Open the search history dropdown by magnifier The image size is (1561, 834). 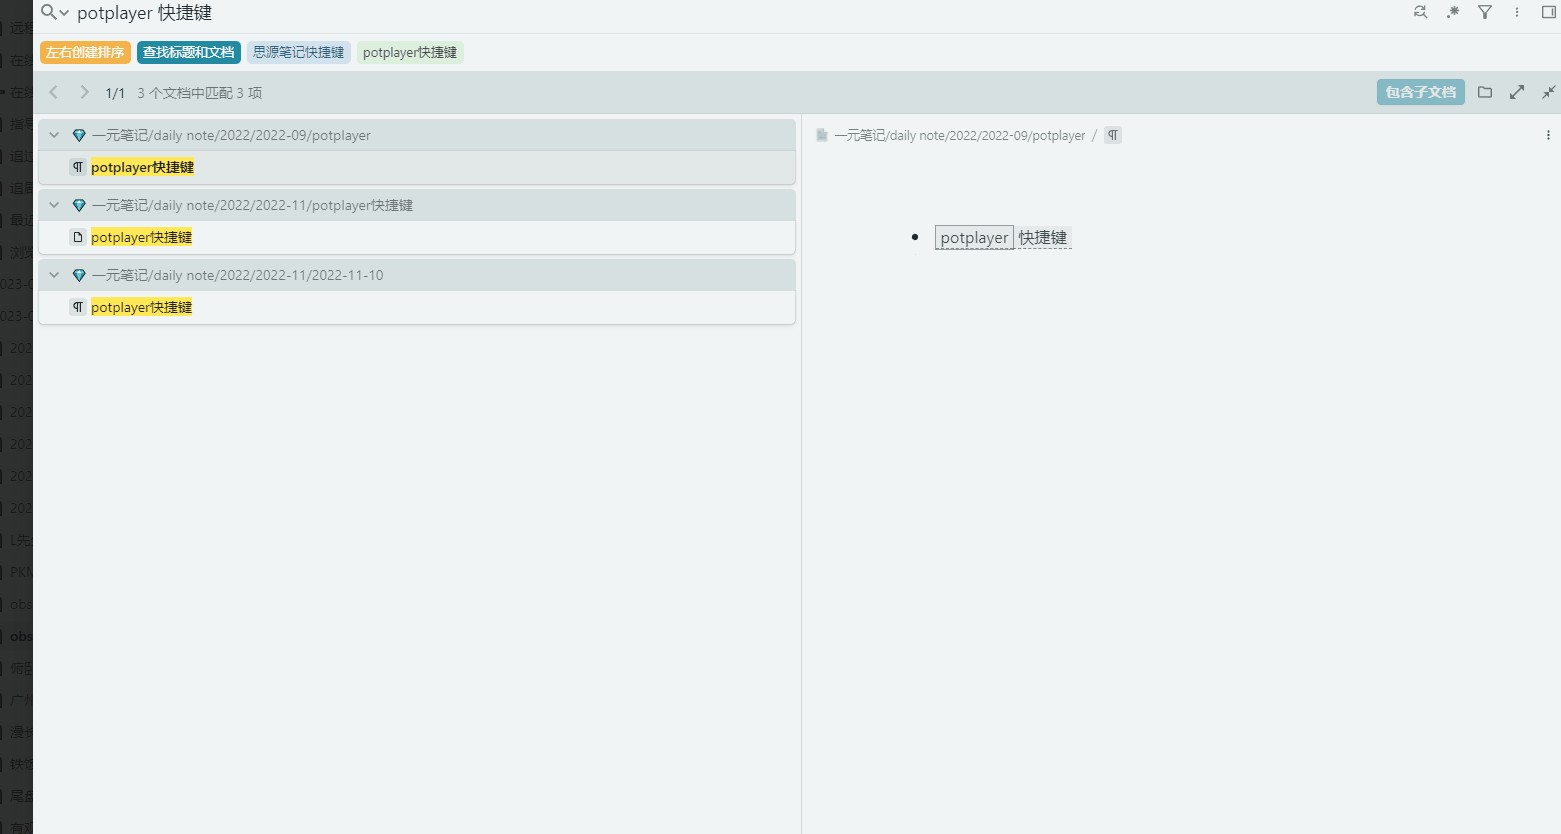54,13
